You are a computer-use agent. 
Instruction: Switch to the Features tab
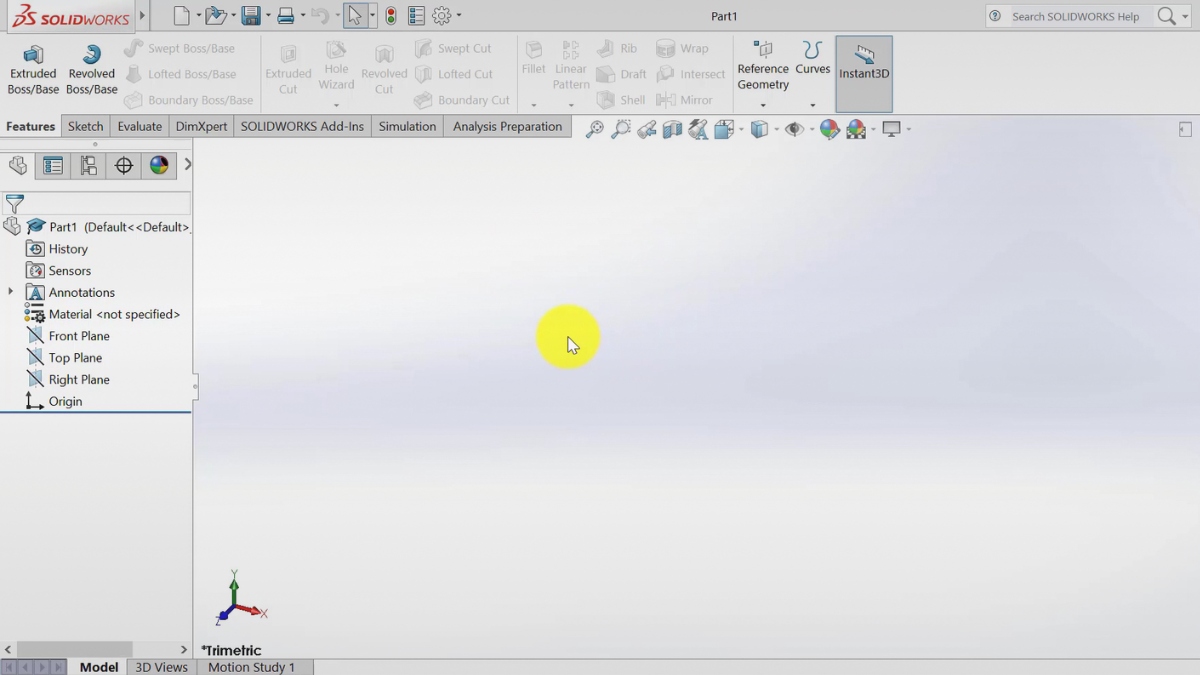pos(30,127)
